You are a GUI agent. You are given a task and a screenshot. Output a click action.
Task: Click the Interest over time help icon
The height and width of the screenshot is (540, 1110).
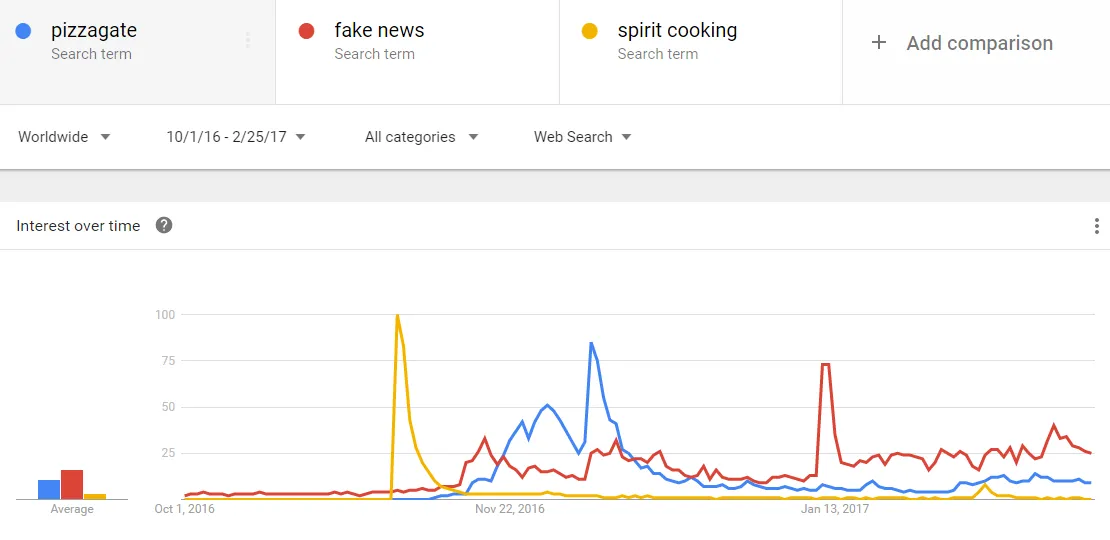(164, 226)
